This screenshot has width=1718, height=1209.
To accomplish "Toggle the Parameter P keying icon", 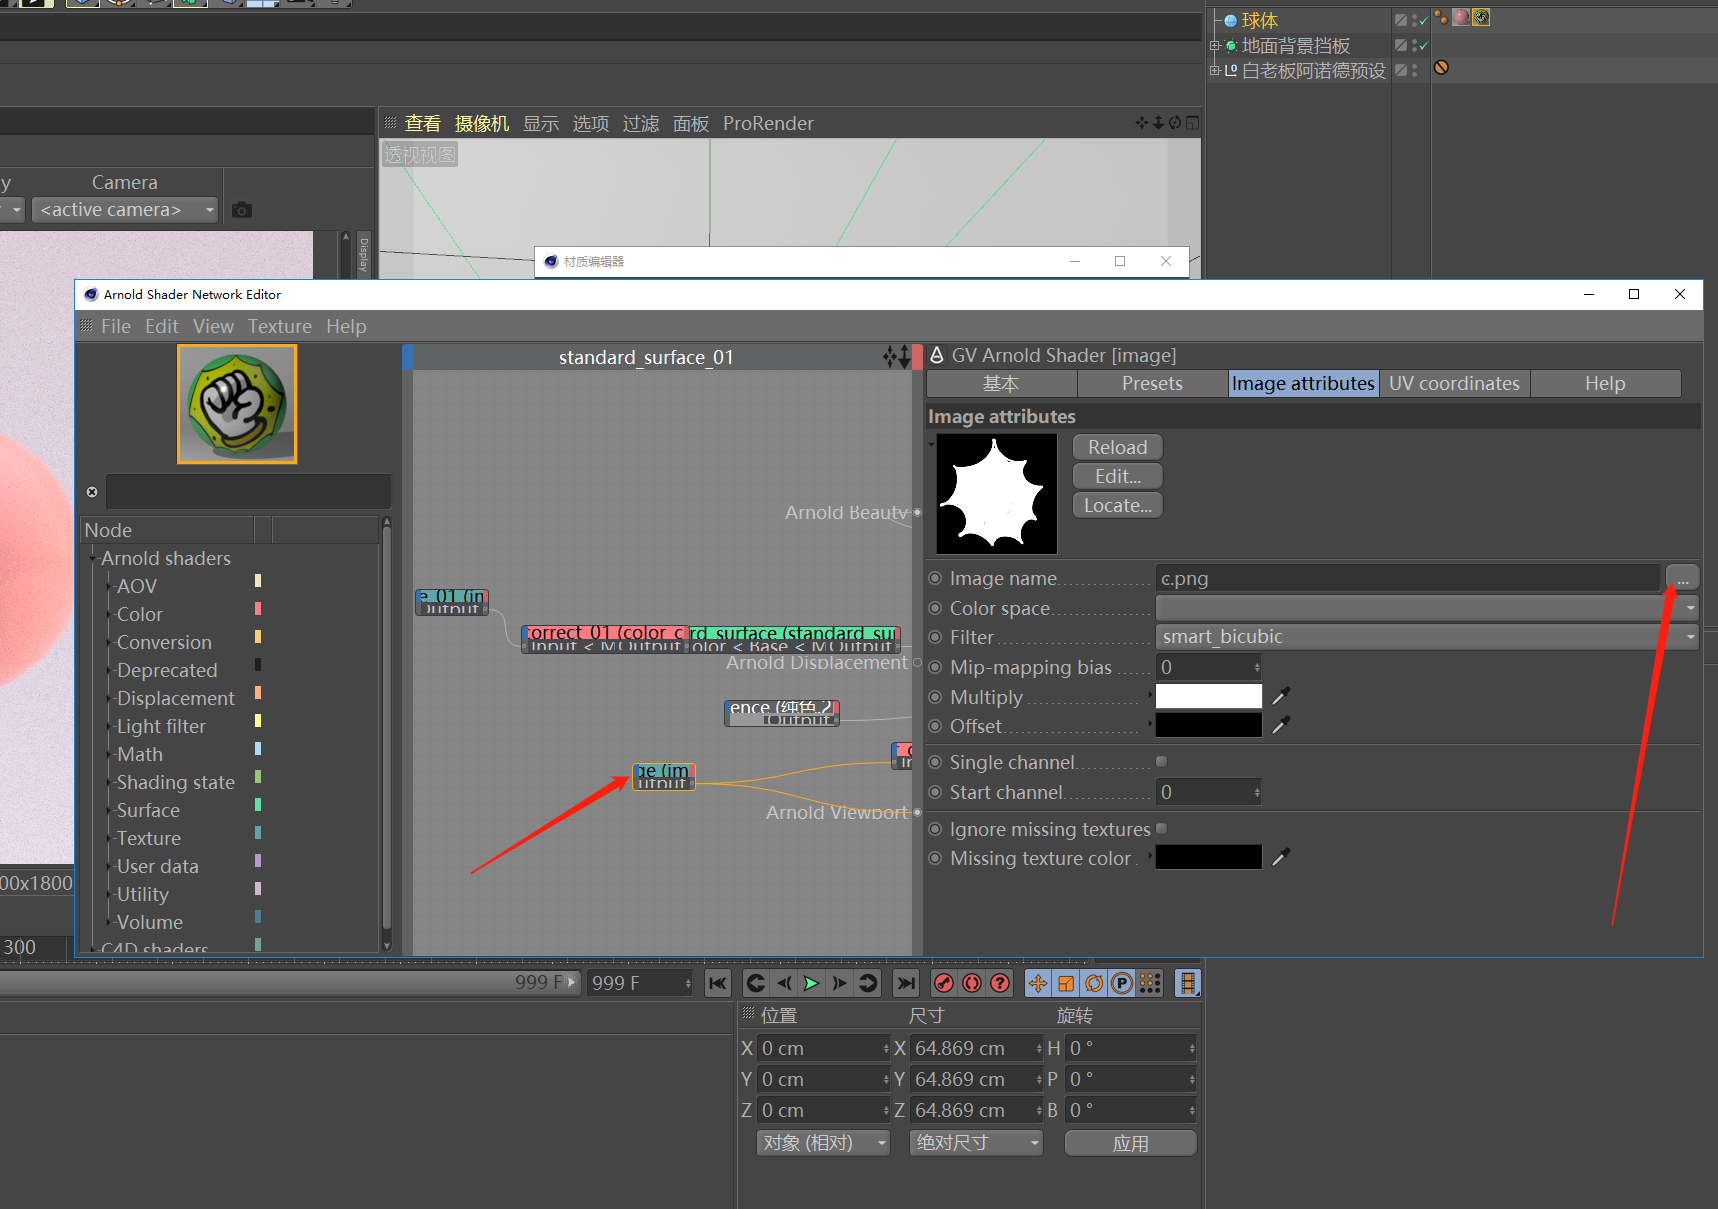I will pyautogui.click(x=1122, y=983).
